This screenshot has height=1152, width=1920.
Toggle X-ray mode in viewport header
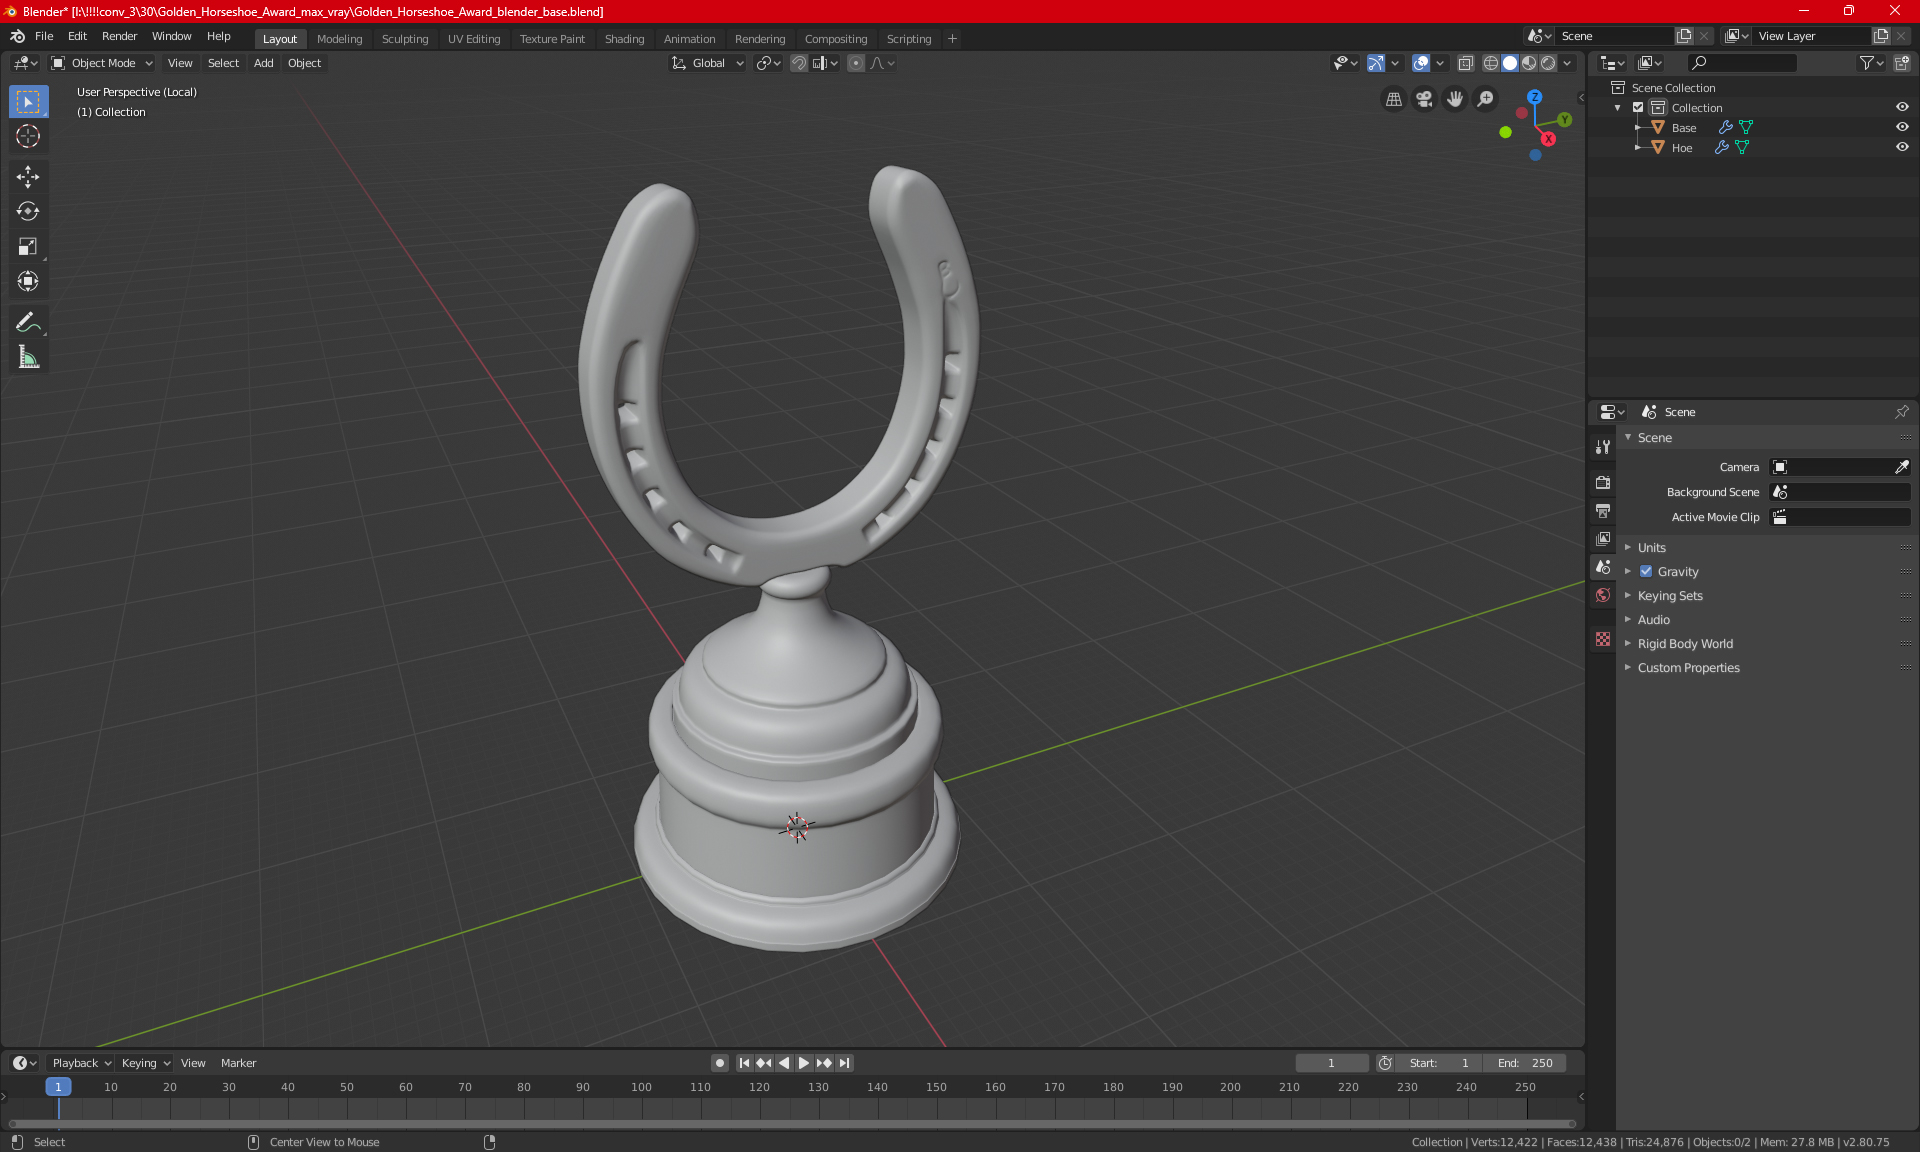coord(1465,63)
